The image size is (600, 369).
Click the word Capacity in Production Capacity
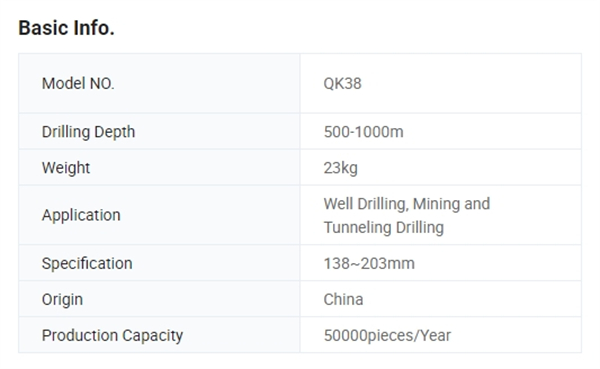click(x=153, y=336)
